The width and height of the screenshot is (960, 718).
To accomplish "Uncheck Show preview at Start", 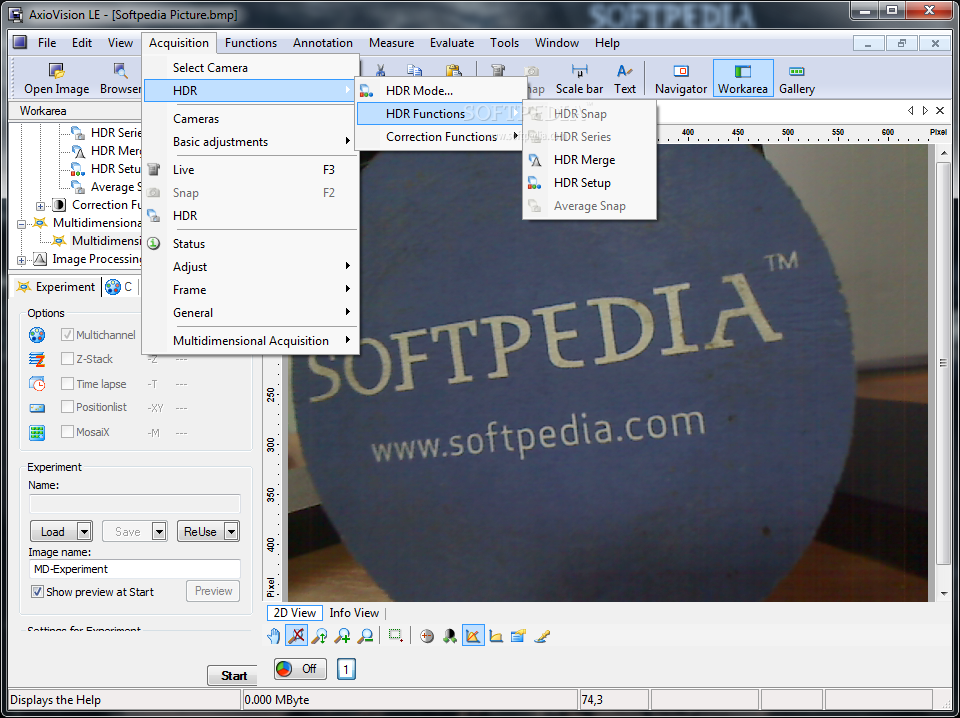I will tap(37, 592).
